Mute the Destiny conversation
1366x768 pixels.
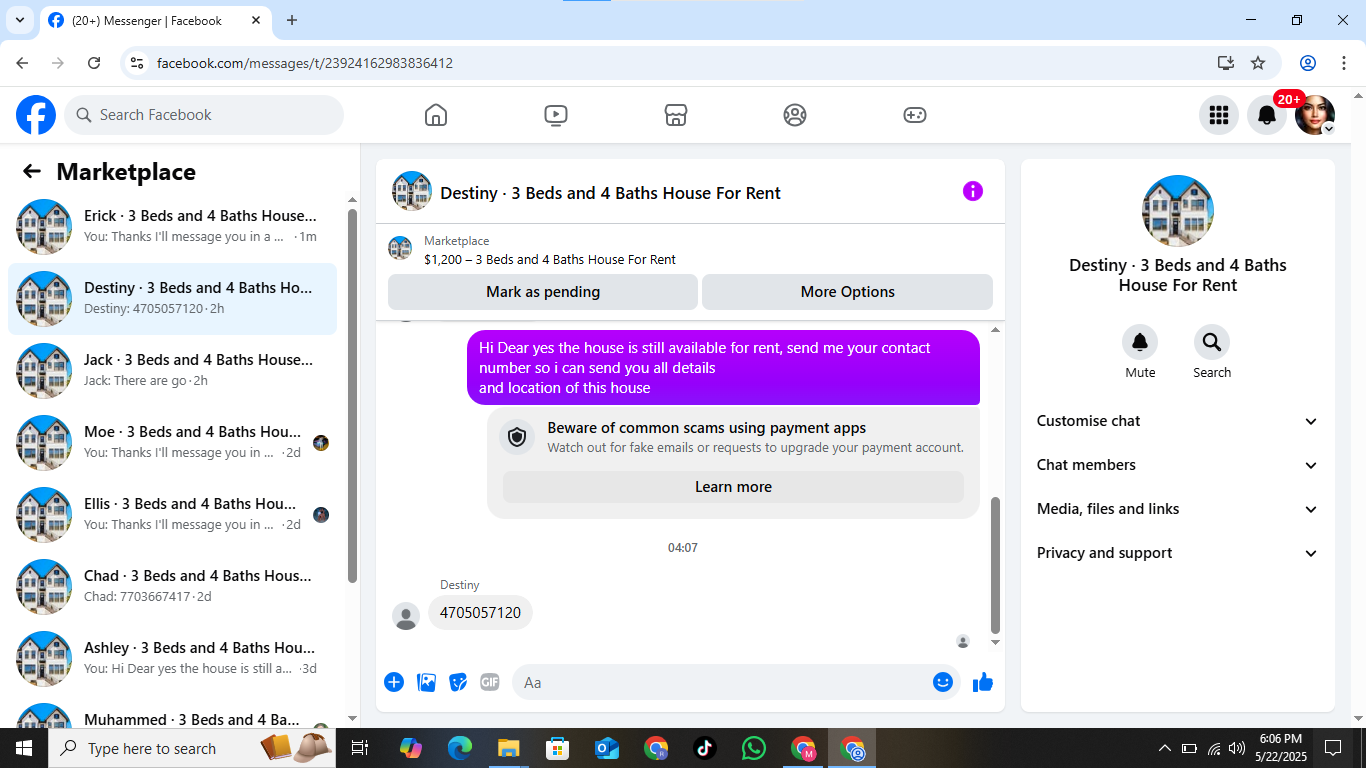tap(1140, 343)
